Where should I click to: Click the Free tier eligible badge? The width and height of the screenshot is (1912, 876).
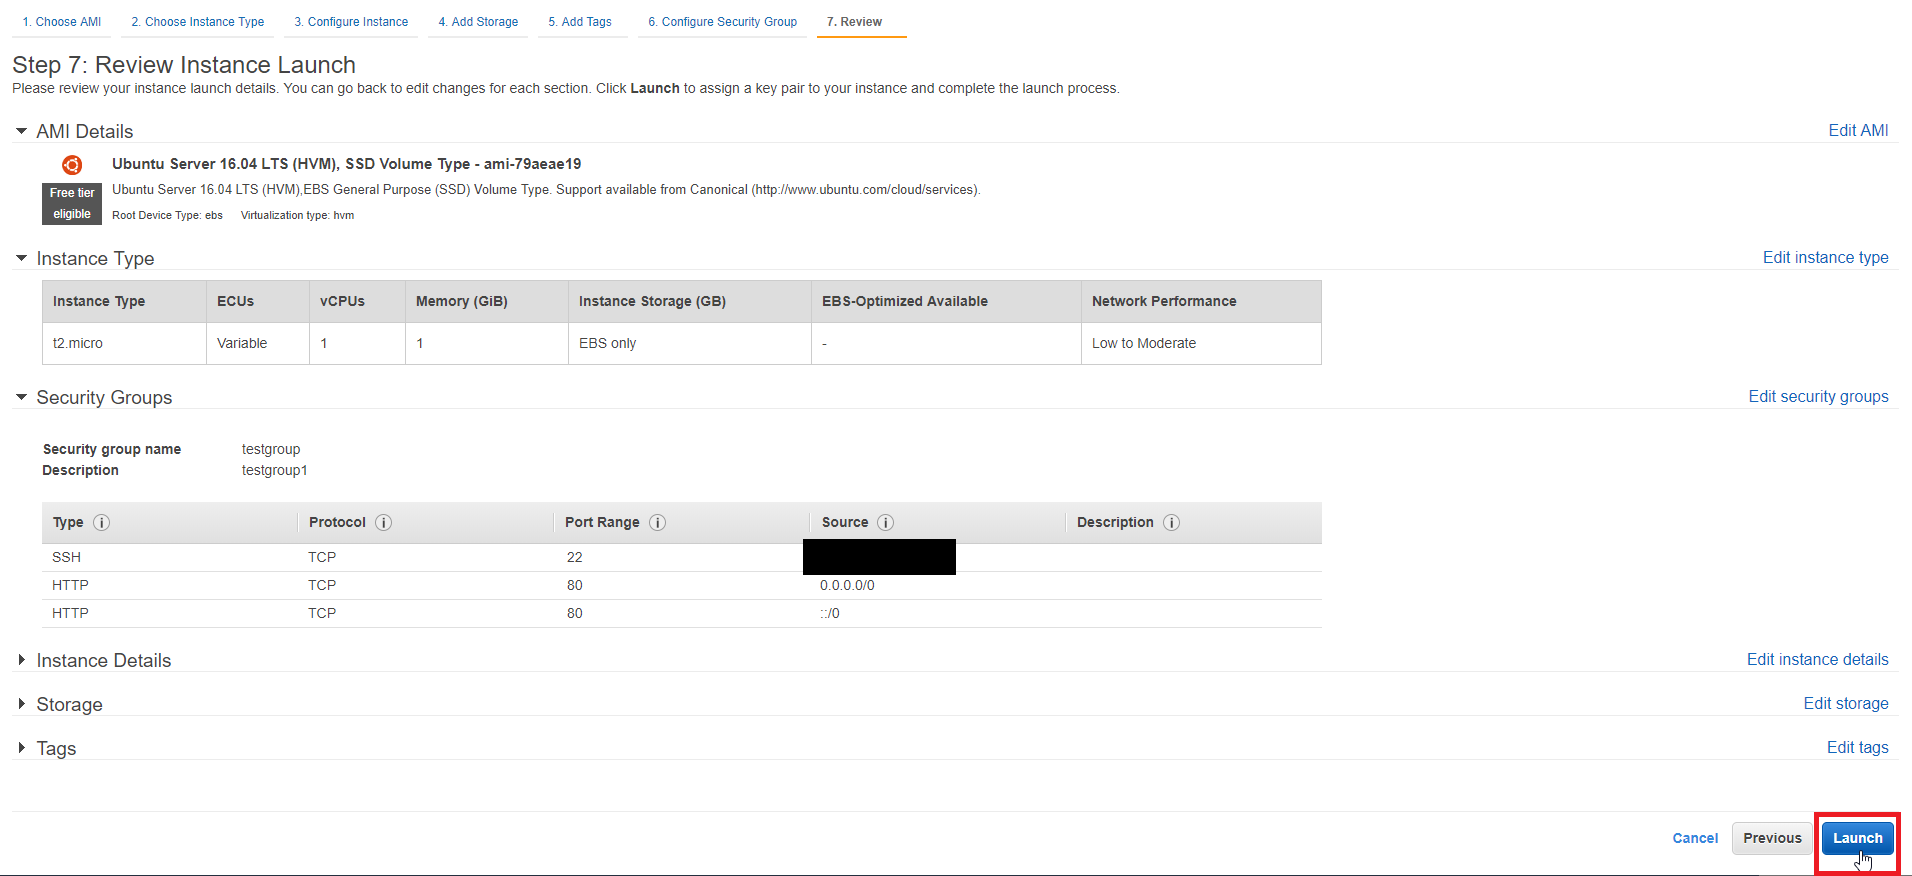coord(72,203)
